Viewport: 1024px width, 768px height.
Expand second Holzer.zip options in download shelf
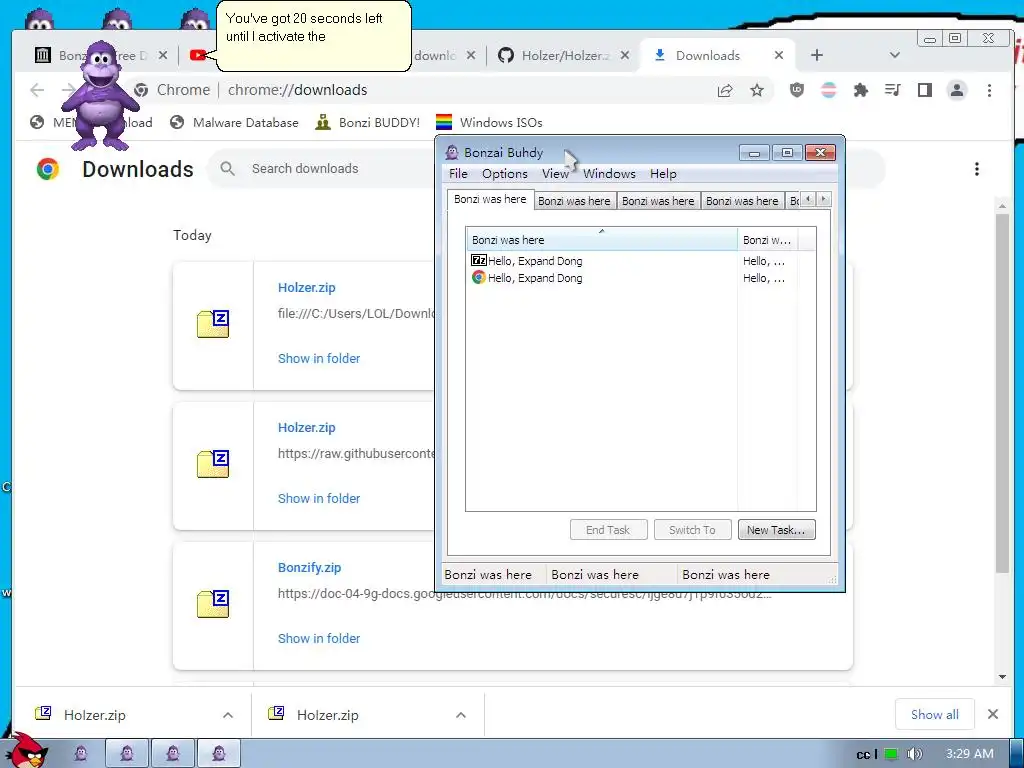[460, 715]
